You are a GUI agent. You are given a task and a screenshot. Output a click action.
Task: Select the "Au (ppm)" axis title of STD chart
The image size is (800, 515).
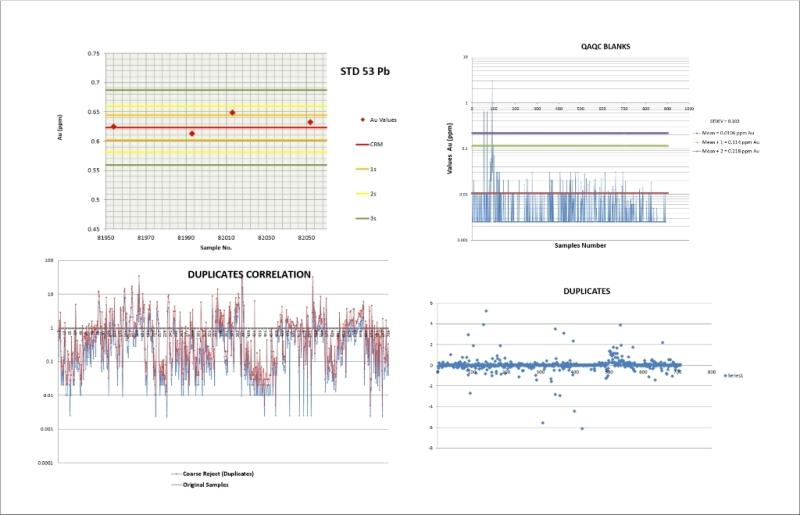pyautogui.click(x=60, y=128)
